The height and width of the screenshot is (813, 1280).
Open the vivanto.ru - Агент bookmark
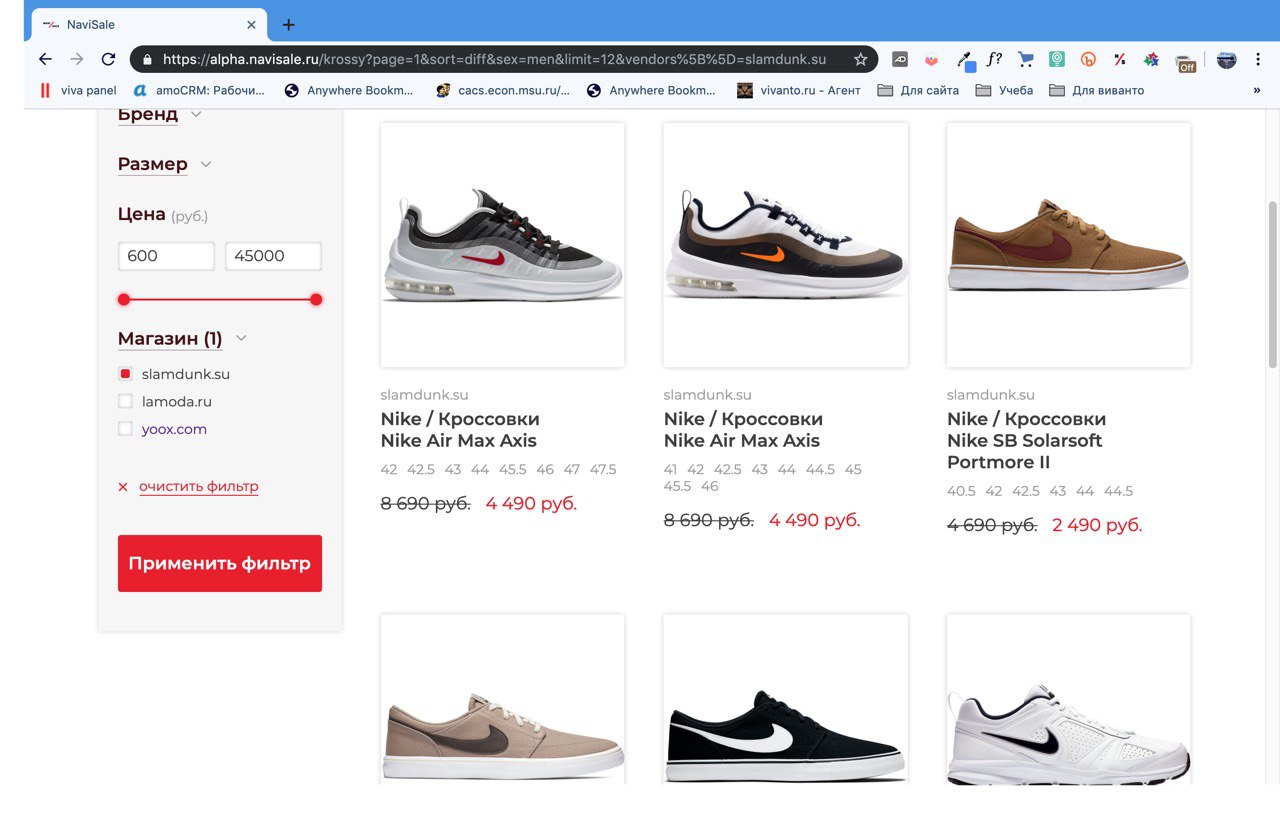pos(798,90)
